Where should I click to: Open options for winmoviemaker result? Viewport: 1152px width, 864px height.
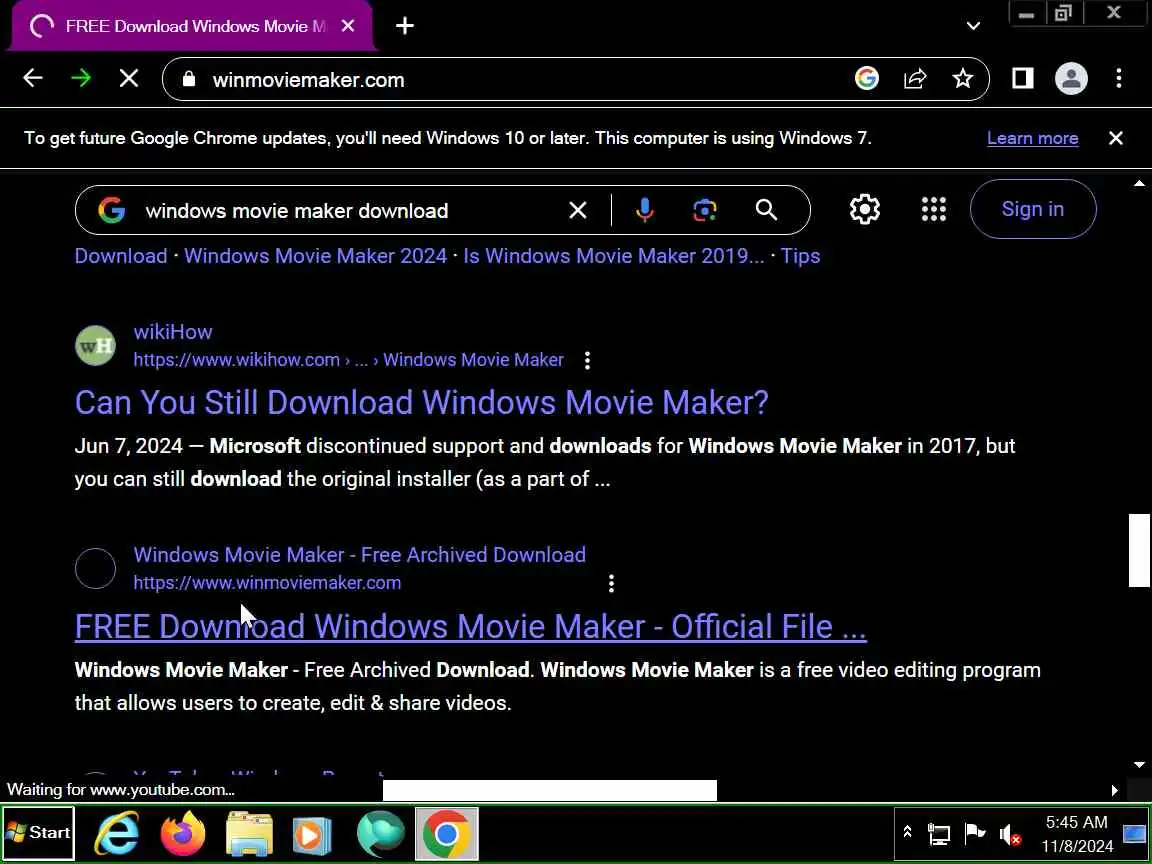coord(611,583)
